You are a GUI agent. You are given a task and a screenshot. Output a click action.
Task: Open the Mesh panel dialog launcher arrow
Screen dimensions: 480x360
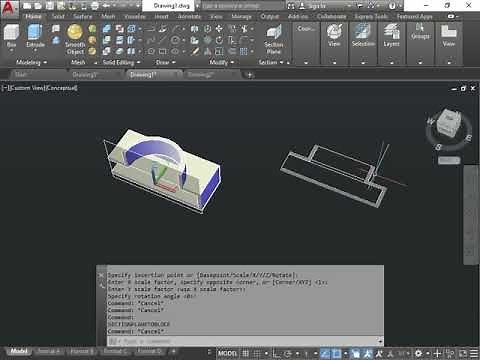(x=96, y=63)
